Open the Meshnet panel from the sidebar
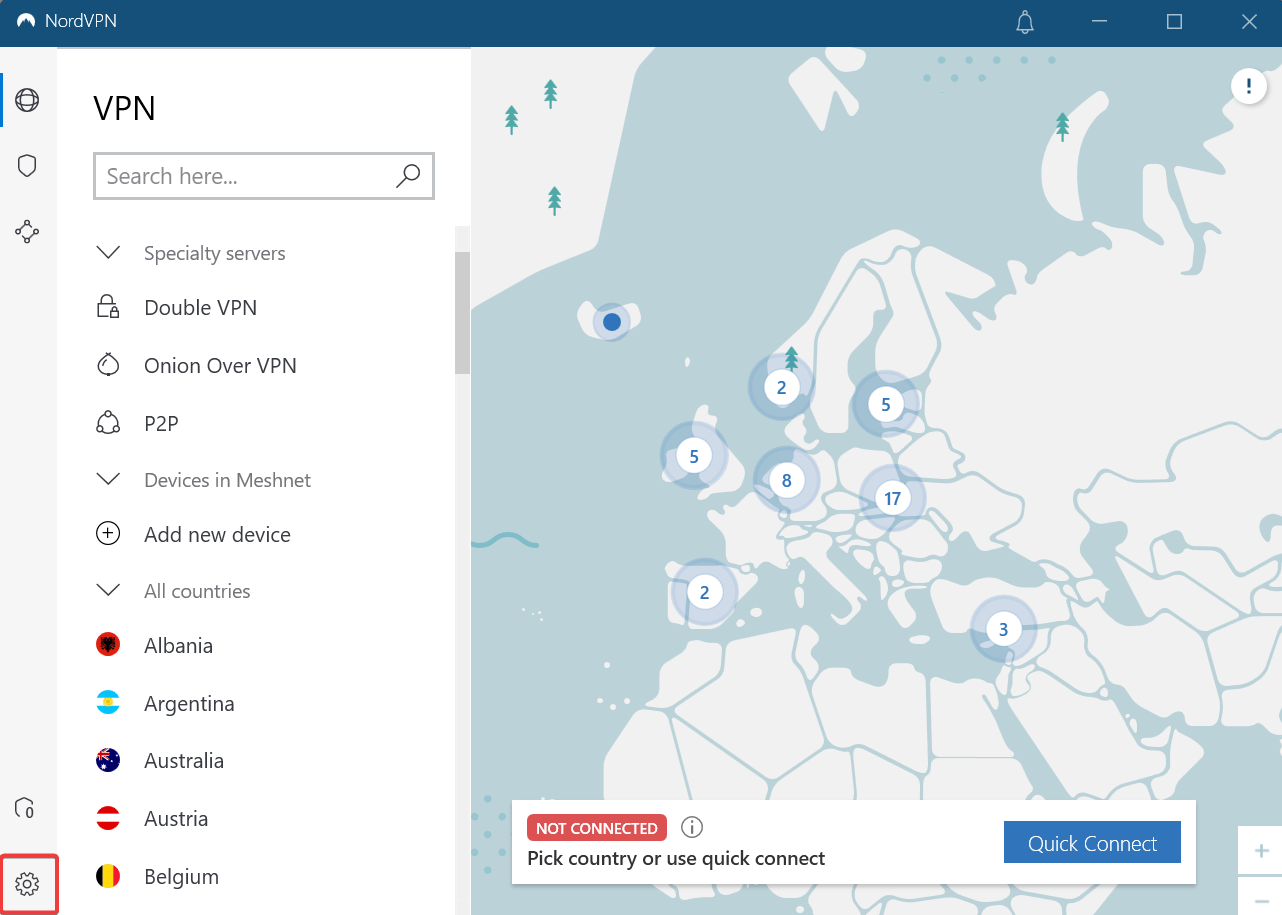The height and width of the screenshot is (915, 1282). click(27, 231)
